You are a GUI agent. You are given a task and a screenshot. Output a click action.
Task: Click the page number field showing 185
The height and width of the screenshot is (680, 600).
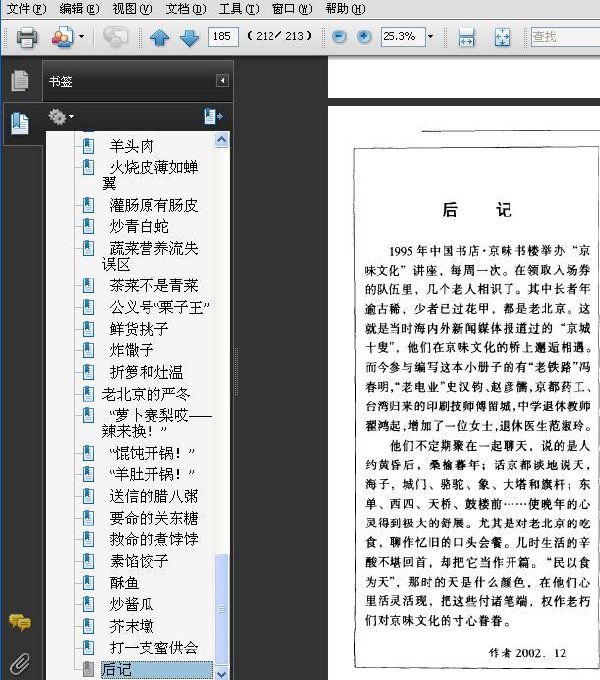click(x=223, y=37)
